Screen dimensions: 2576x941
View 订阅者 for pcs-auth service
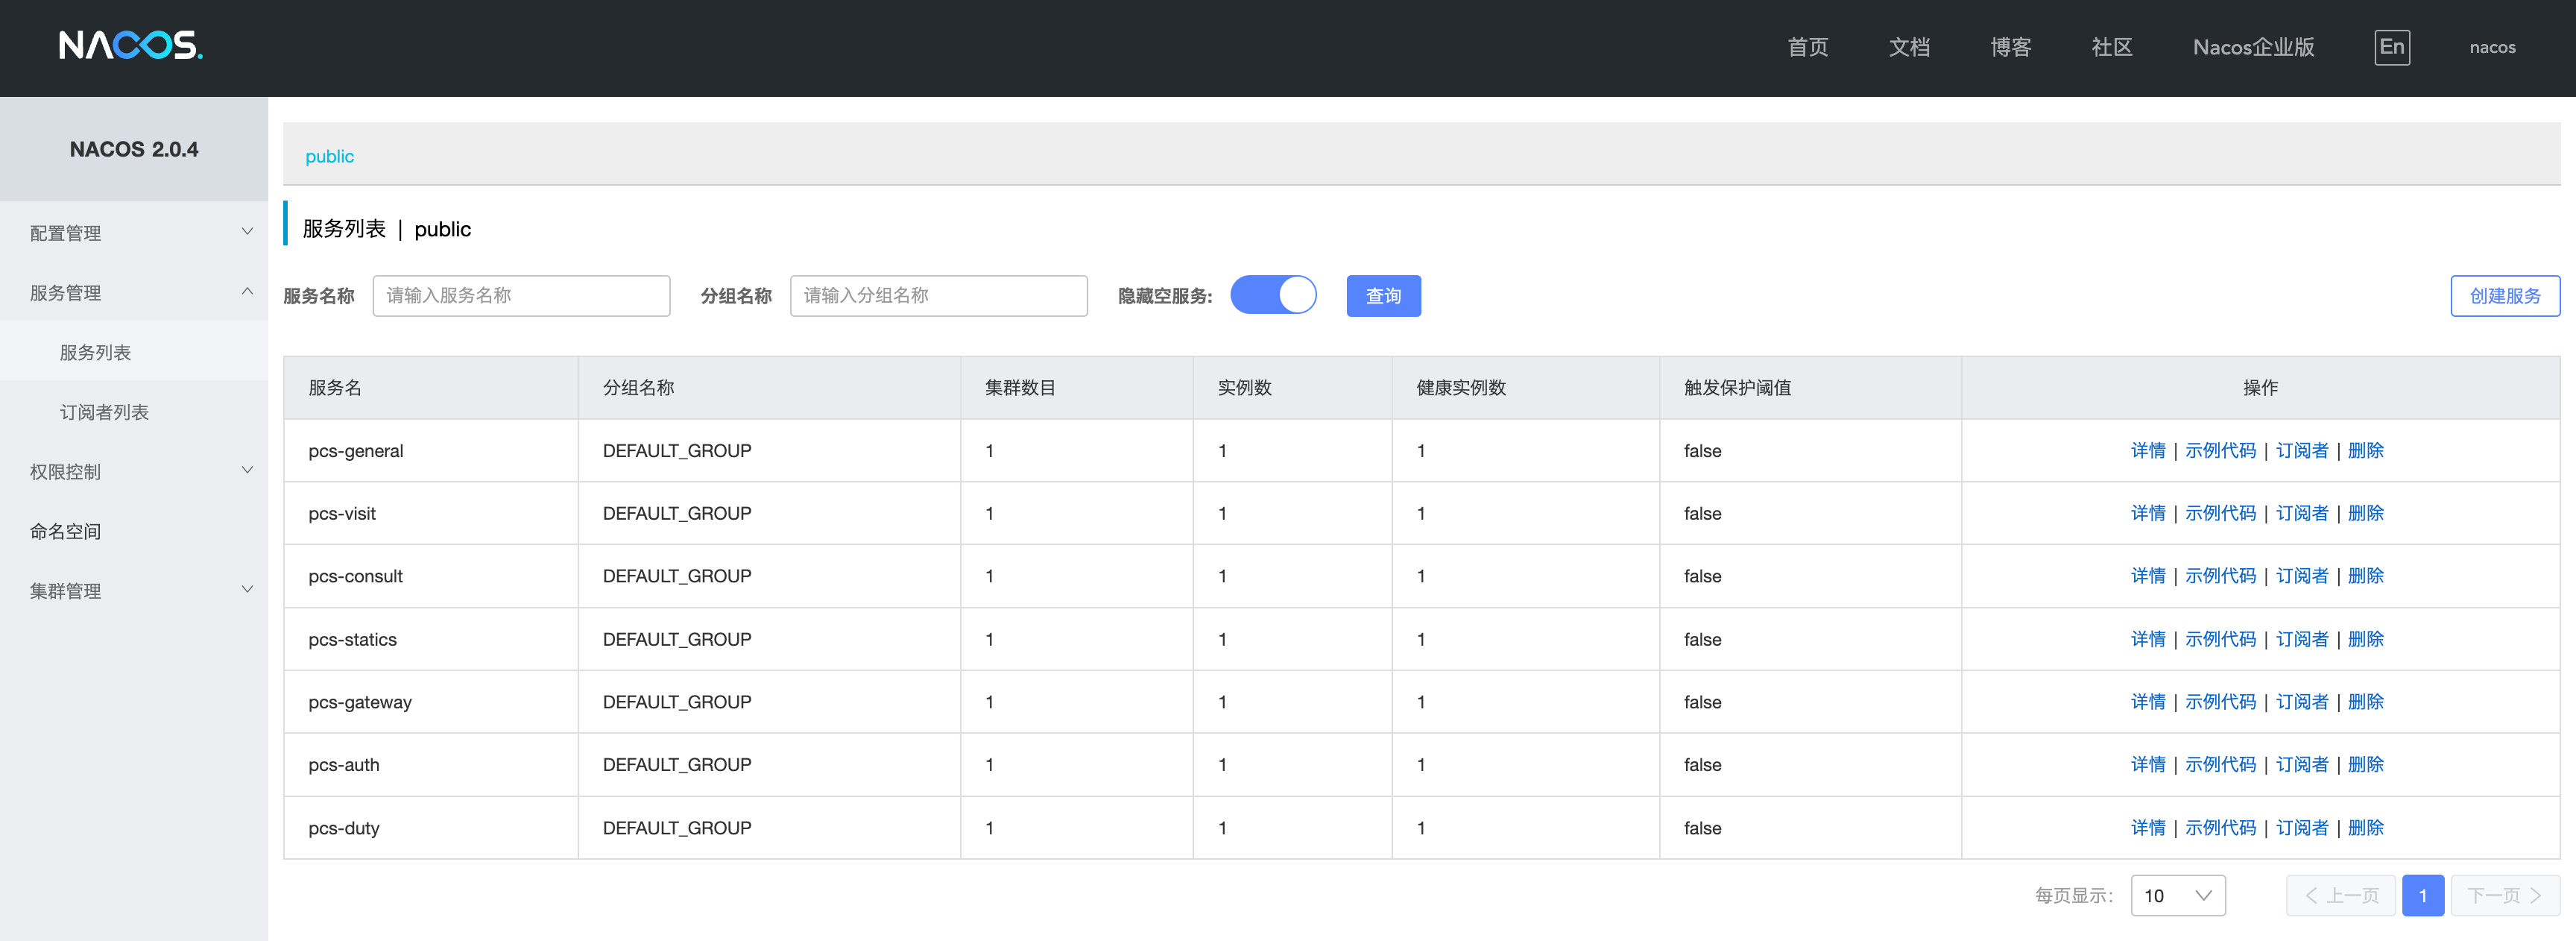tap(2301, 764)
